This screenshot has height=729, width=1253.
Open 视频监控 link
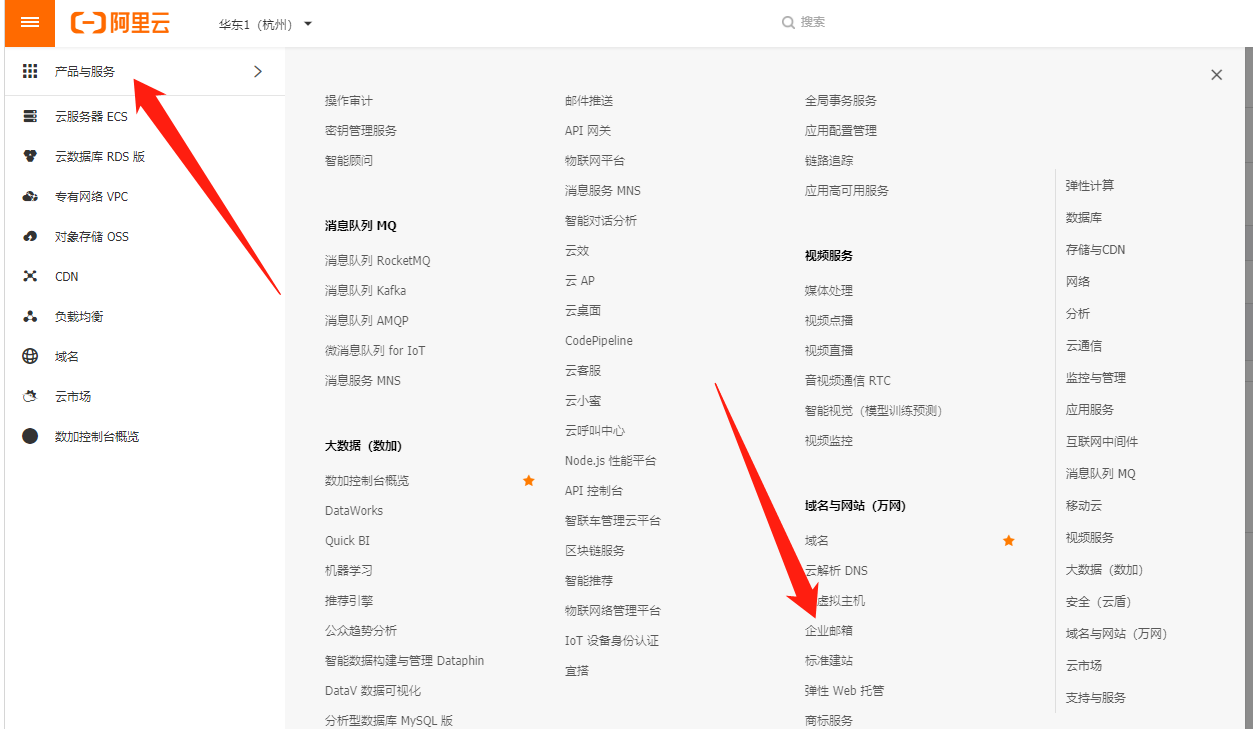point(829,441)
